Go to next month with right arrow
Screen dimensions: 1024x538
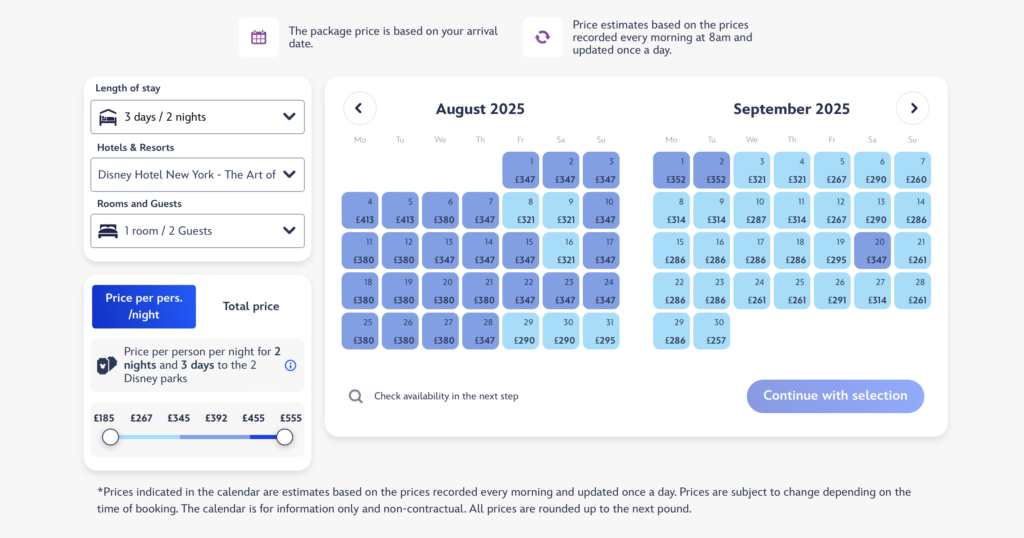tap(912, 108)
